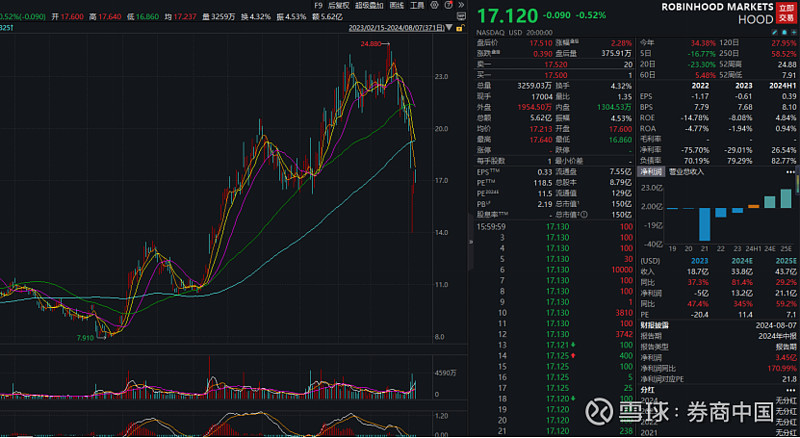Viewport: 800px width, 438px height.
Task: Click the 21 net profit bar
Action: pyautogui.click(x=705, y=224)
